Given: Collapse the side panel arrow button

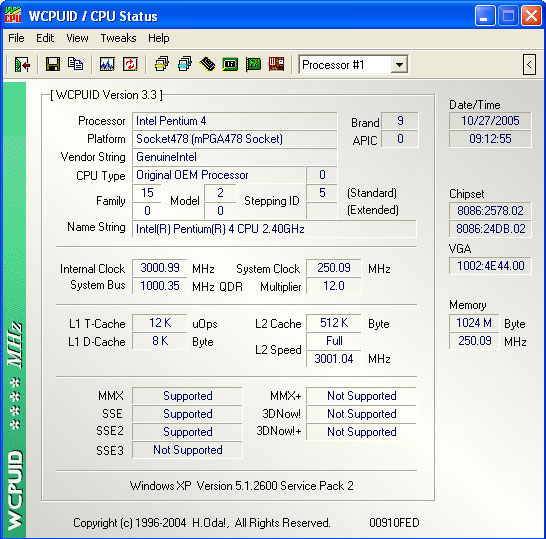Looking at the screenshot, I should pyautogui.click(x=529, y=65).
